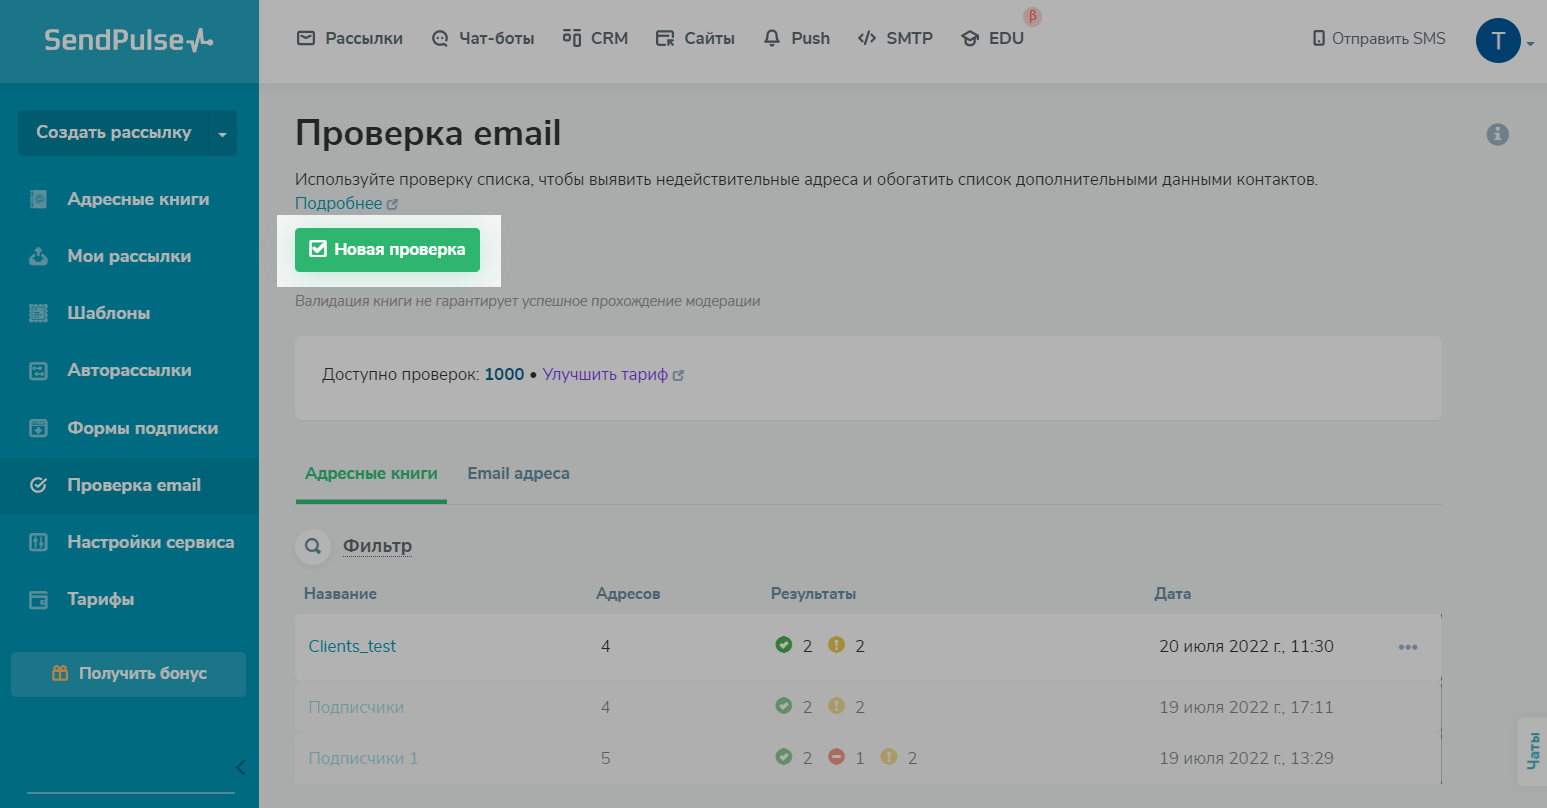Click the Новая проверка button
Screen dimensions: 1547x808
(387, 250)
